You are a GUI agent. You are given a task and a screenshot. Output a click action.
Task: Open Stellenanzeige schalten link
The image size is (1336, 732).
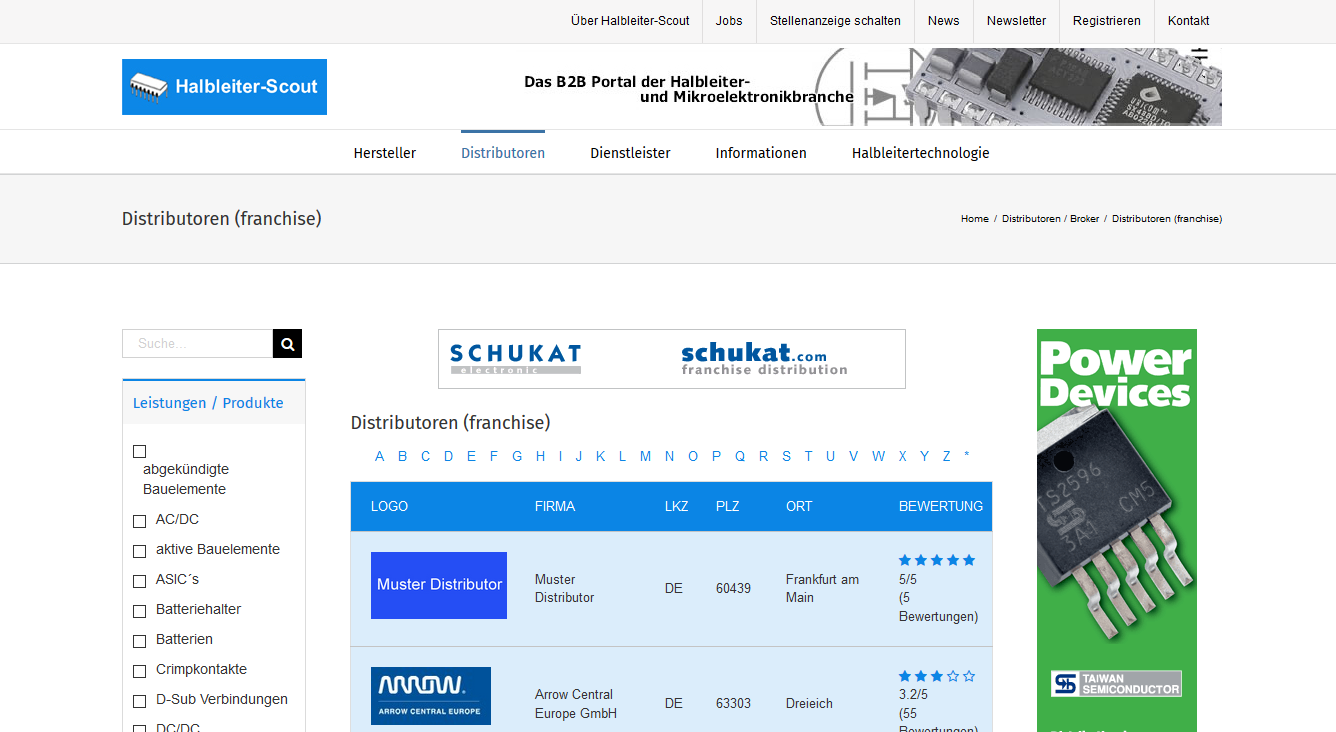click(x=835, y=21)
